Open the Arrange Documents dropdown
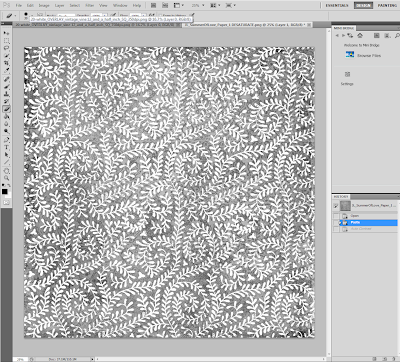The image size is (400, 362). tap(215, 5)
